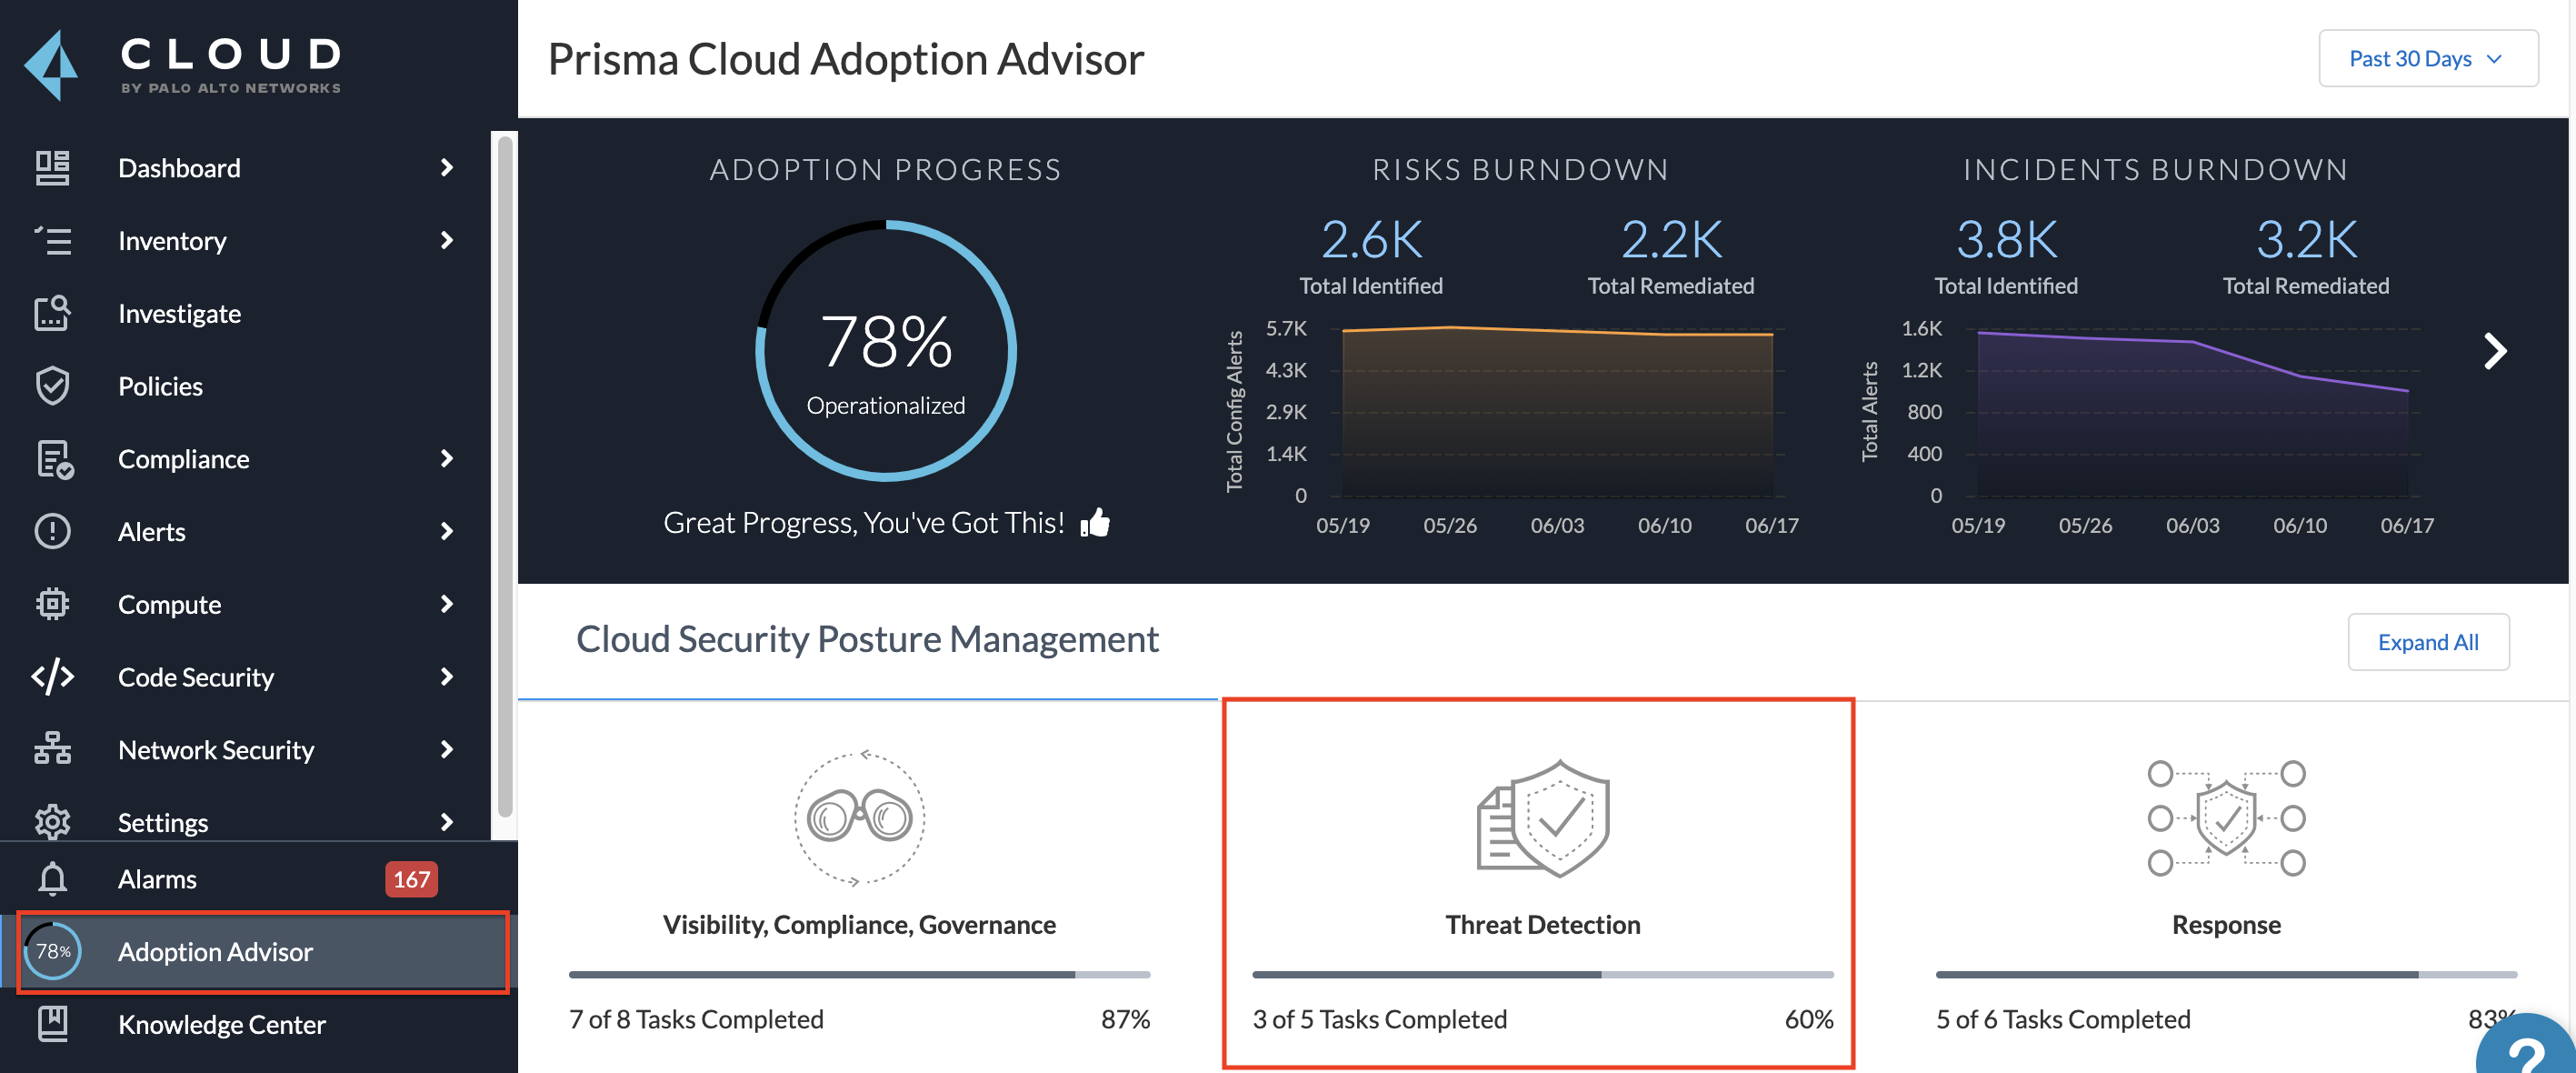The image size is (2576, 1073).
Task: Expand the Compliance submenu chevron
Action: (446, 459)
